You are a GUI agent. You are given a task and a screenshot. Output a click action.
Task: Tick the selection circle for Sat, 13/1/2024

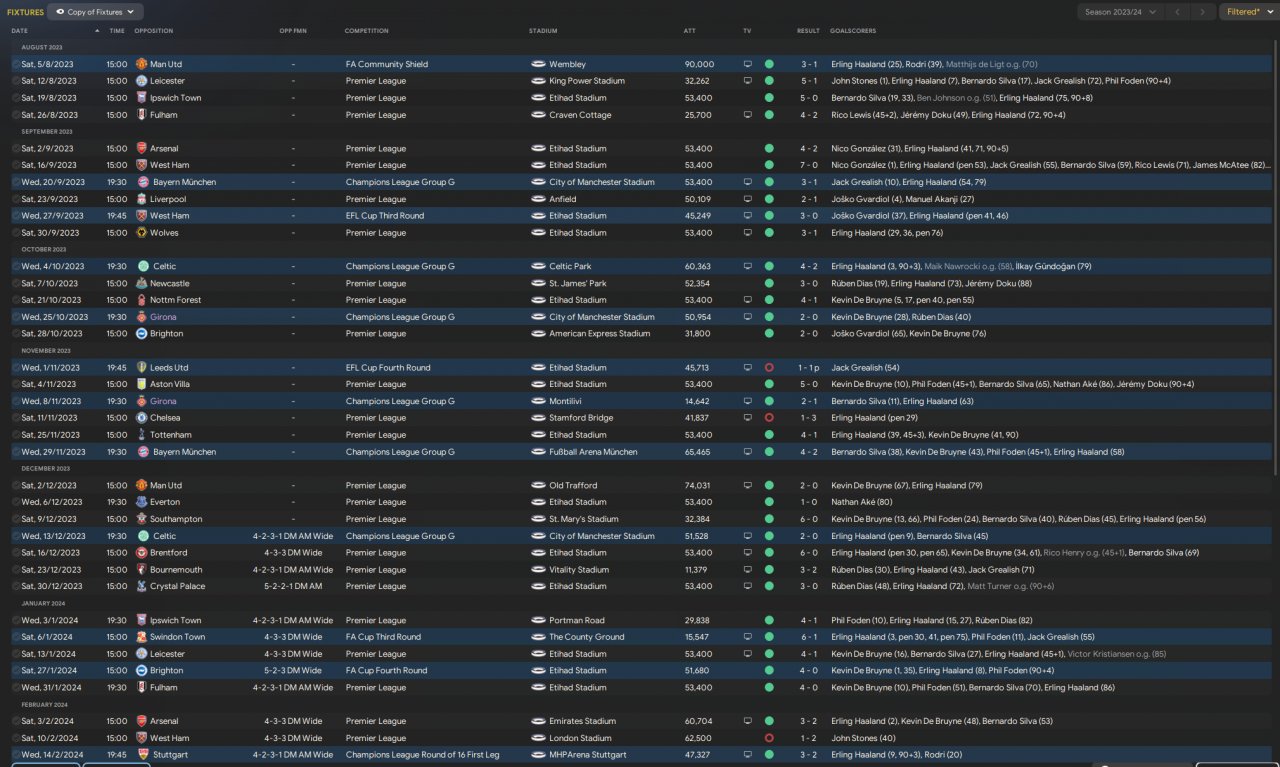coord(17,654)
